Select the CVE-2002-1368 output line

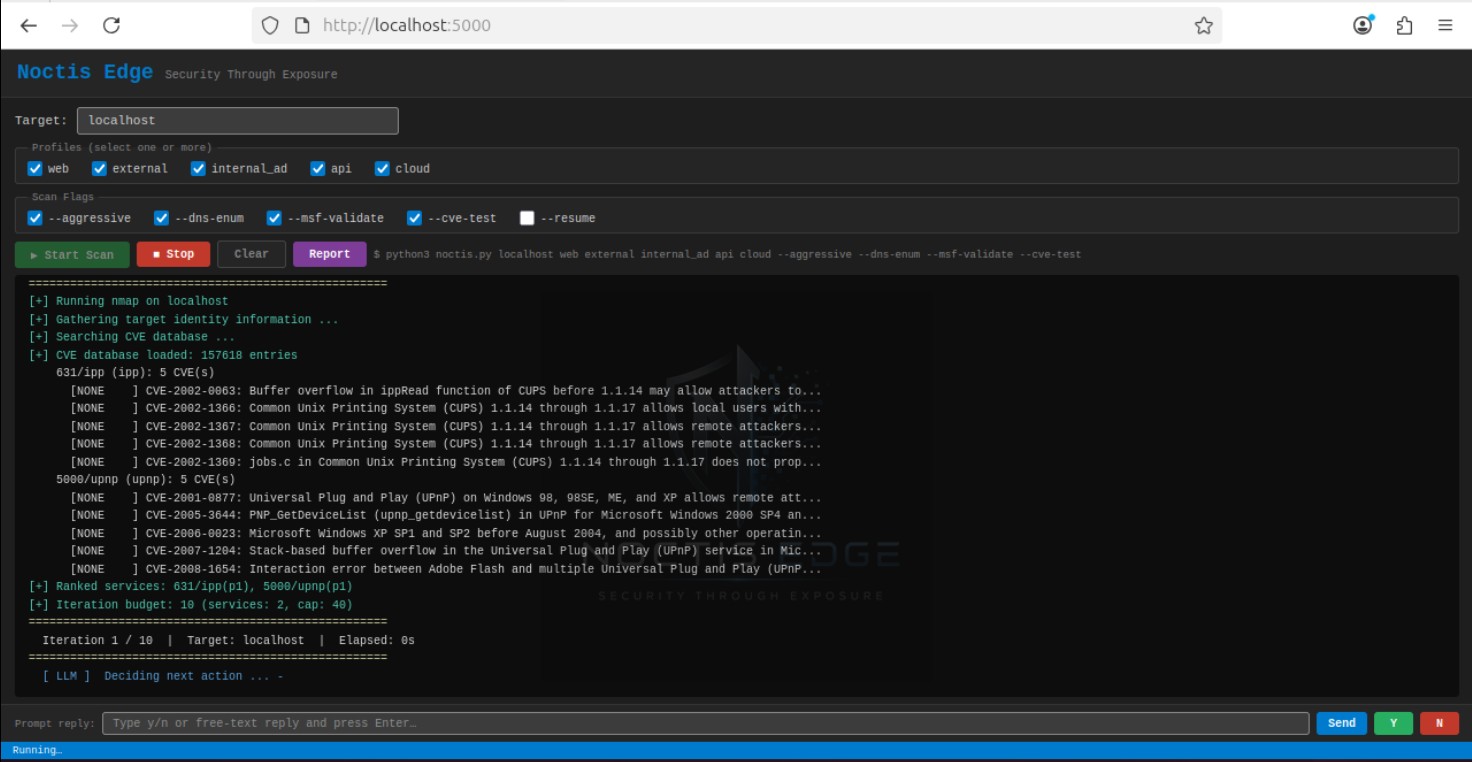pyautogui.click(x=446, y=444)
